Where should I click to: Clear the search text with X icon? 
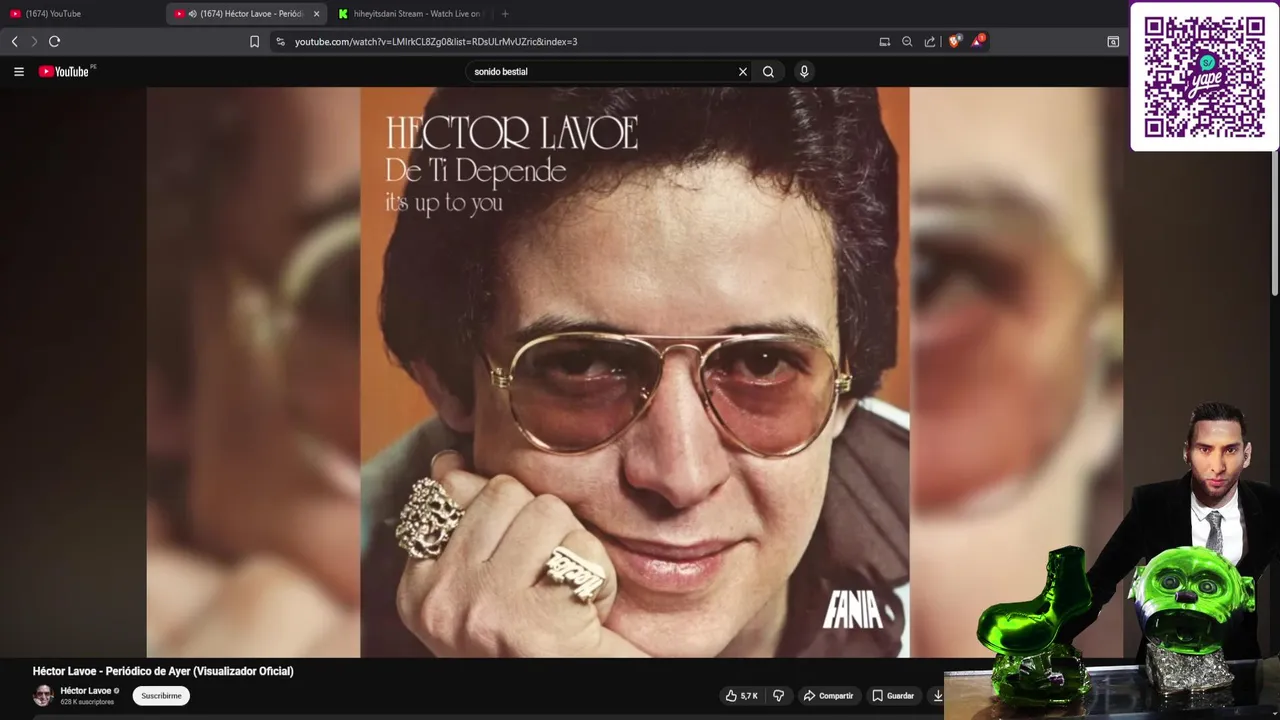point(743,71)
